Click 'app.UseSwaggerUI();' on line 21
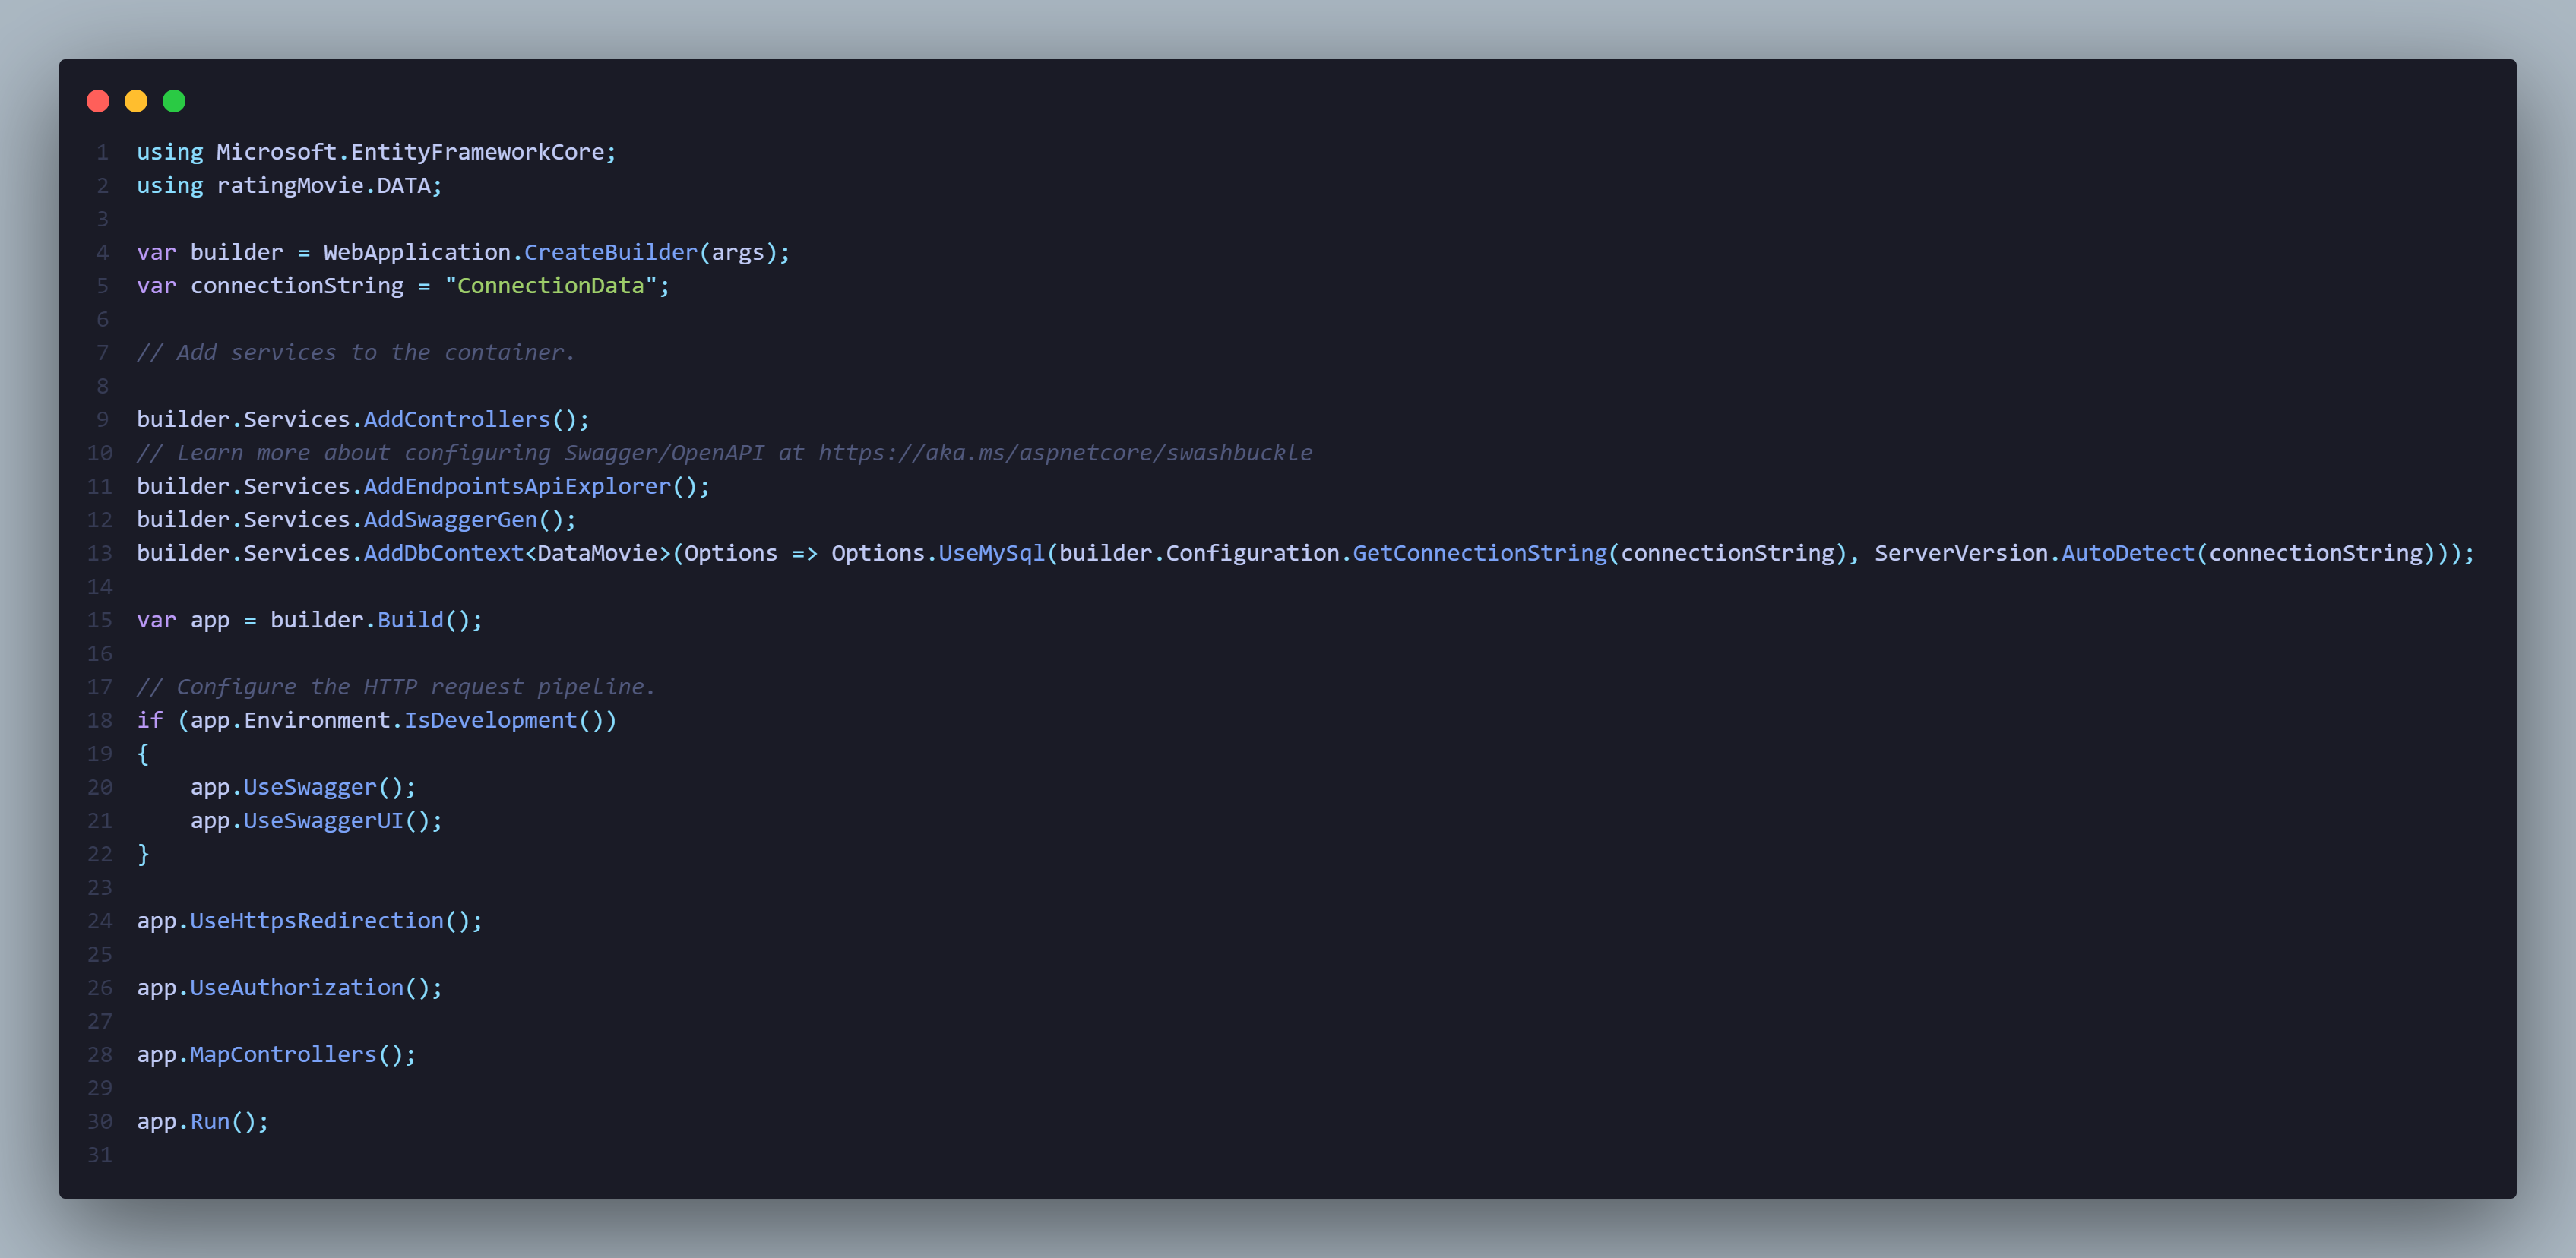Viewport: 2576px width, 1258px height. (316, 821)
